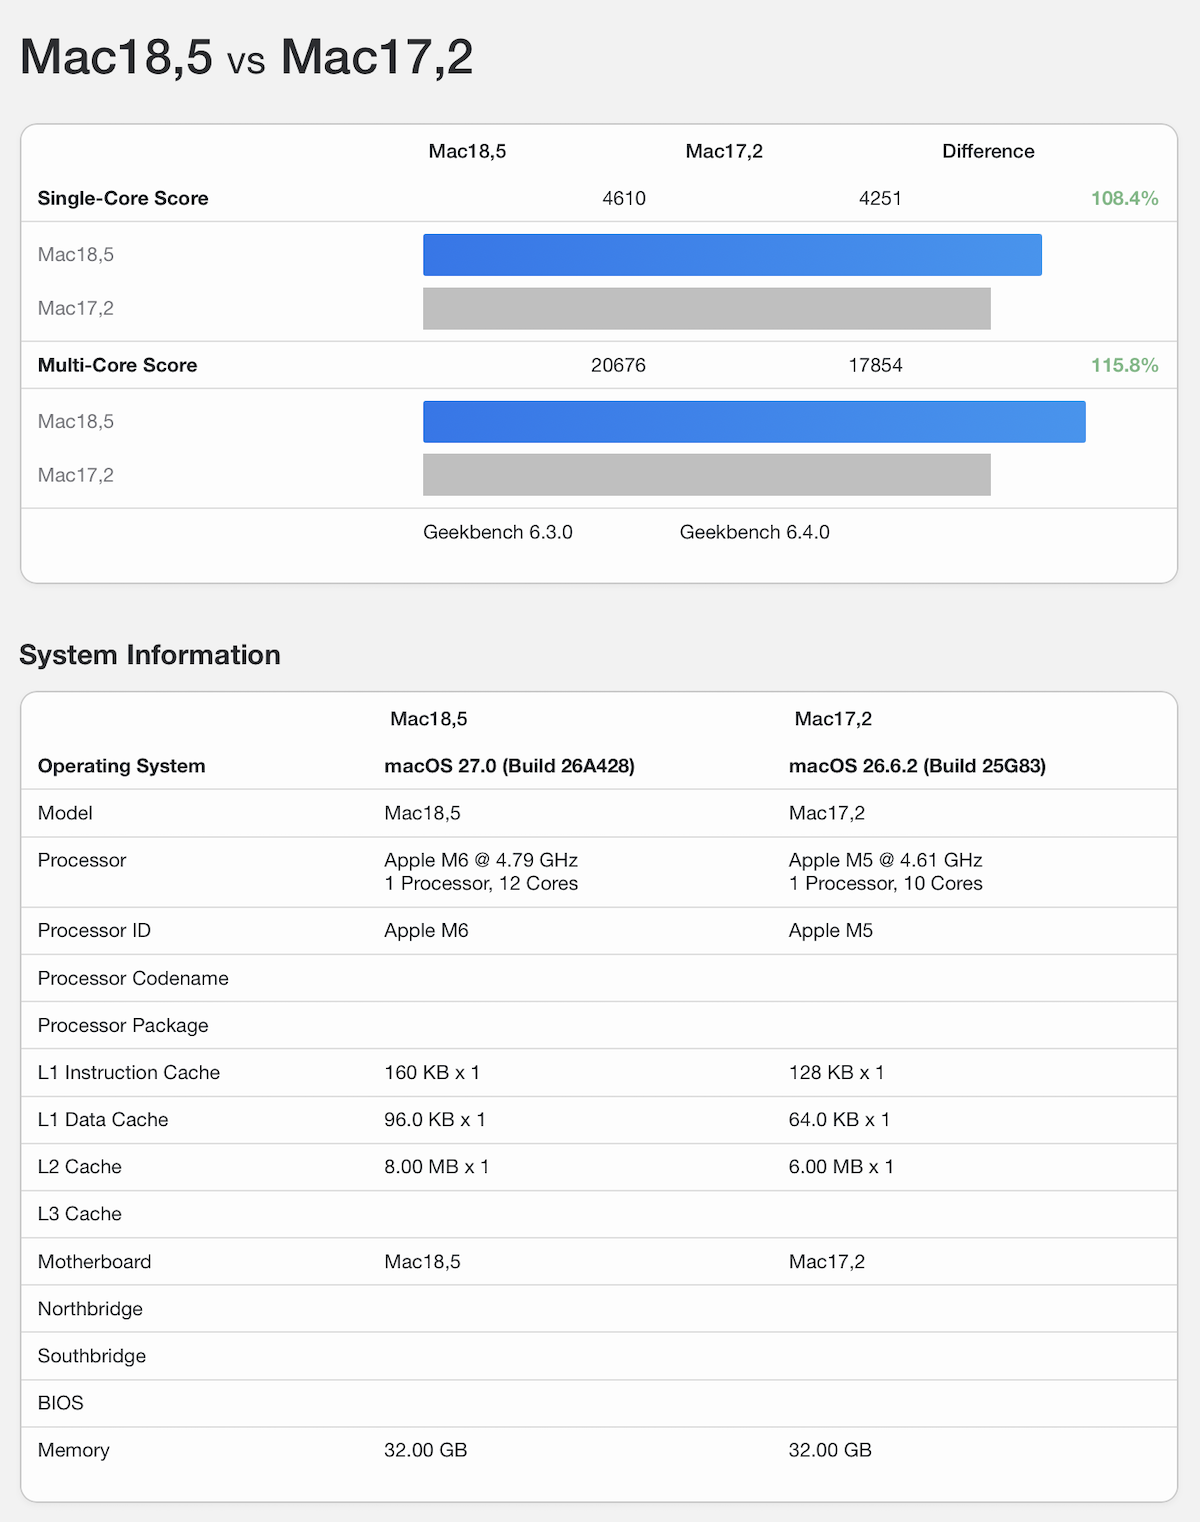Click the Mac18,5 column header in the scores table
Image resolution: width=1200 pixels, height=1522 pixels.
[467, 151]
